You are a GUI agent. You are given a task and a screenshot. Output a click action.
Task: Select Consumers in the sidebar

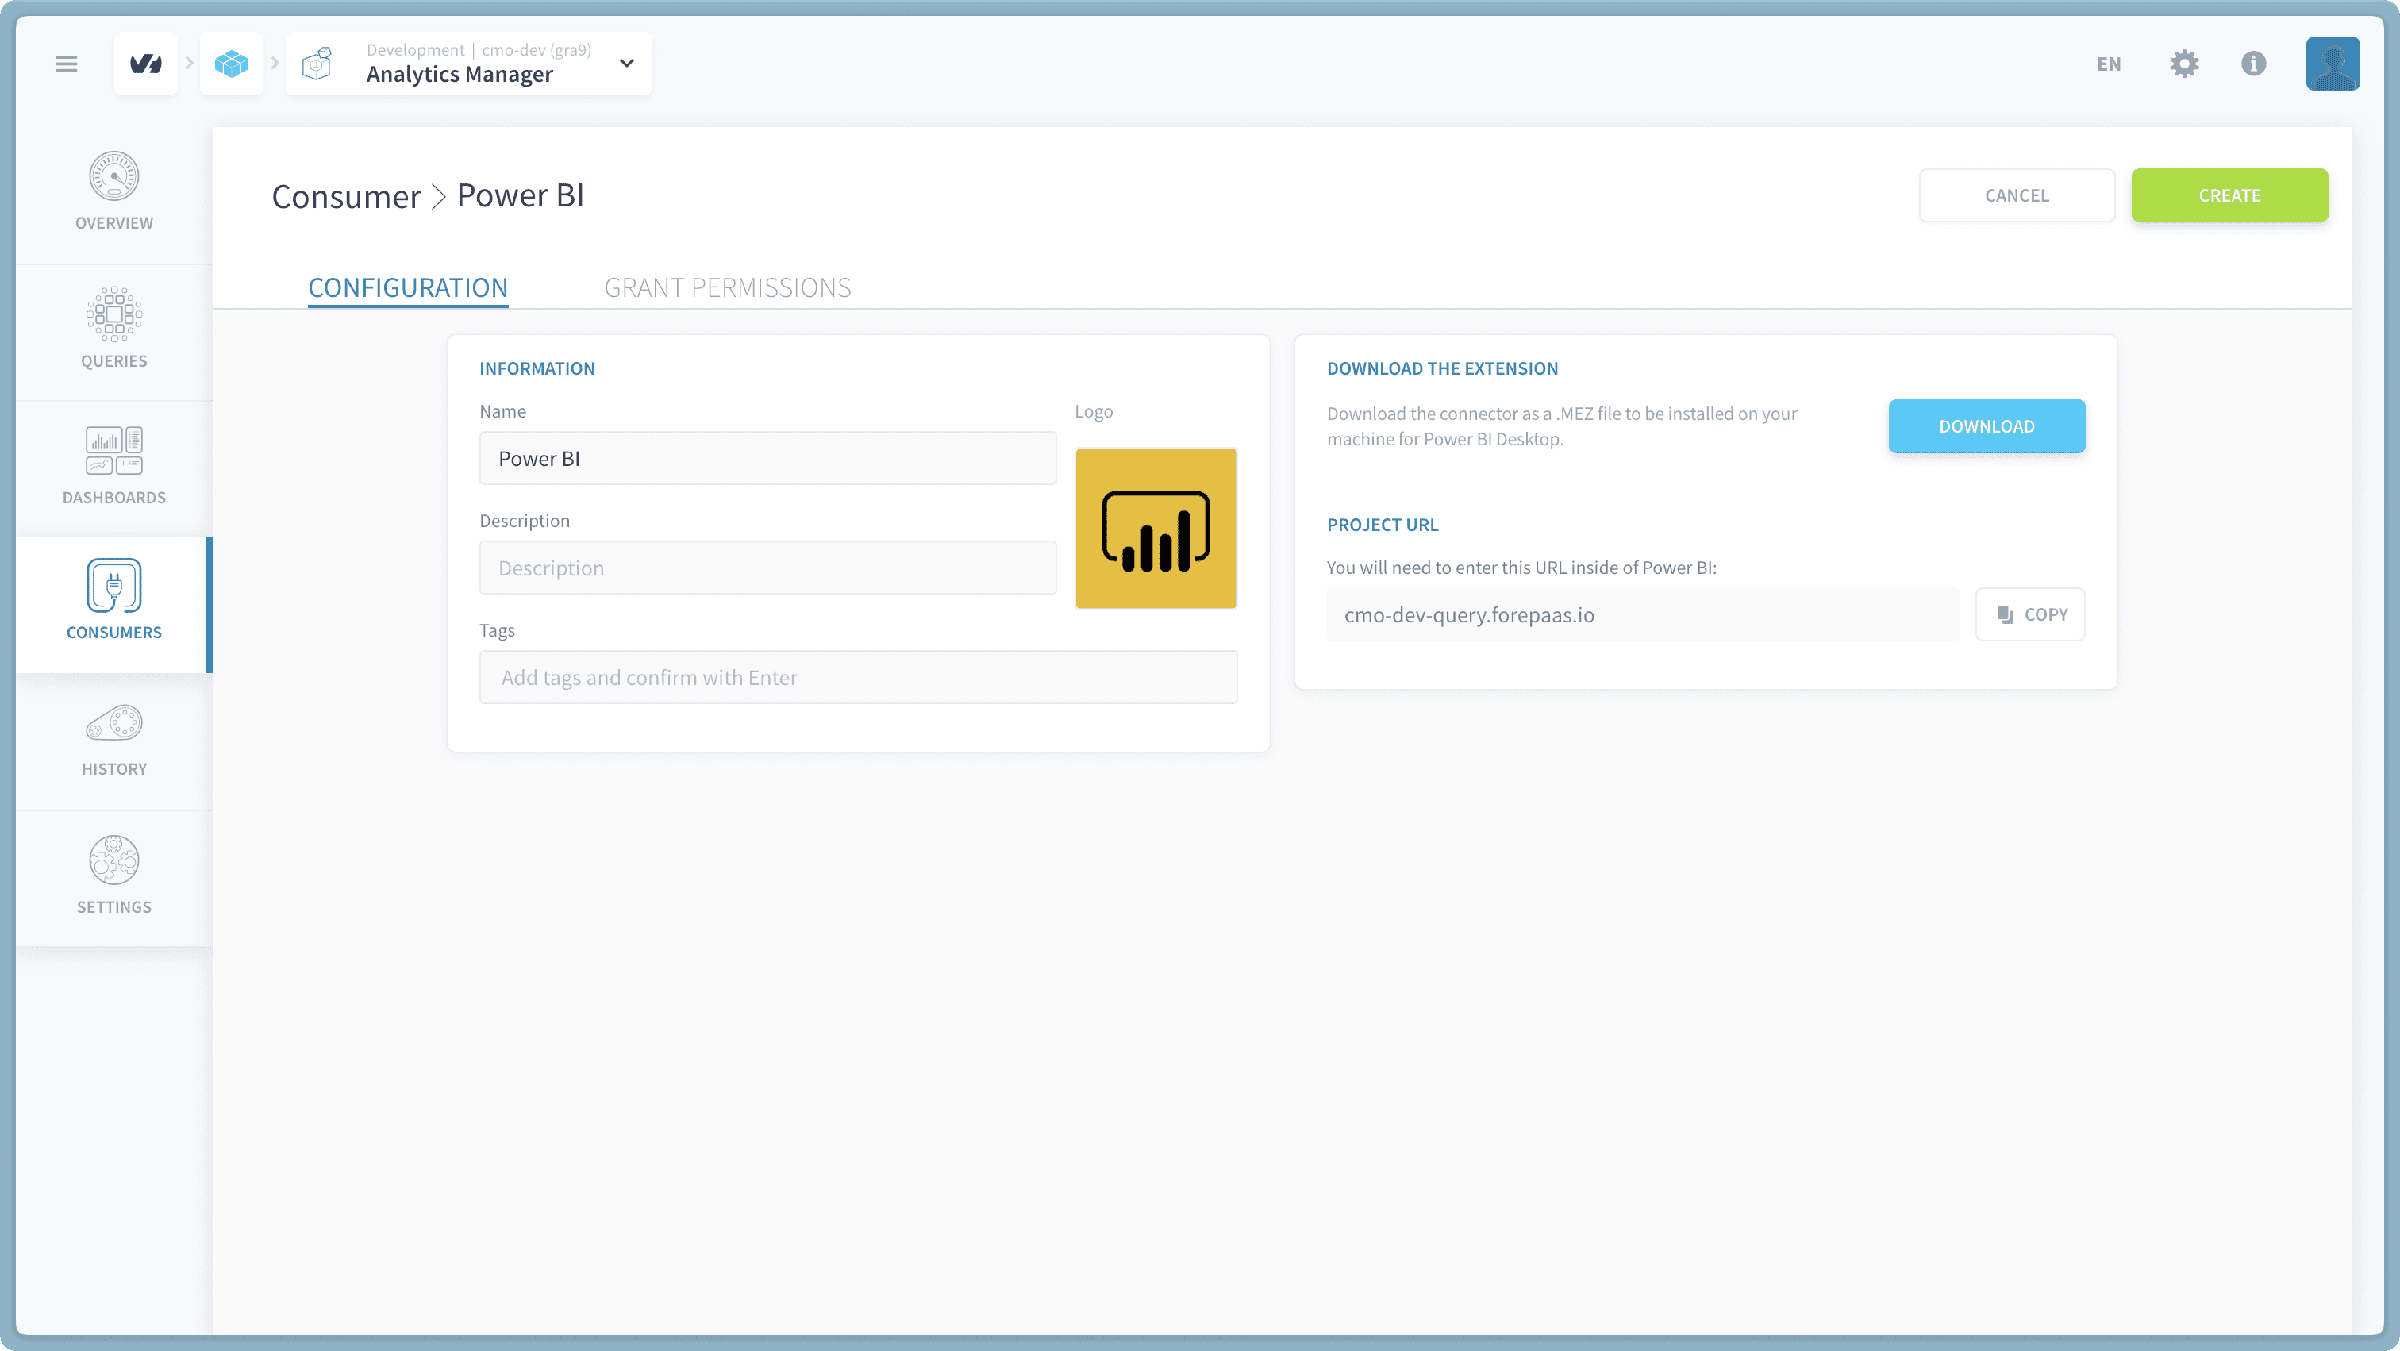[114, 603]
